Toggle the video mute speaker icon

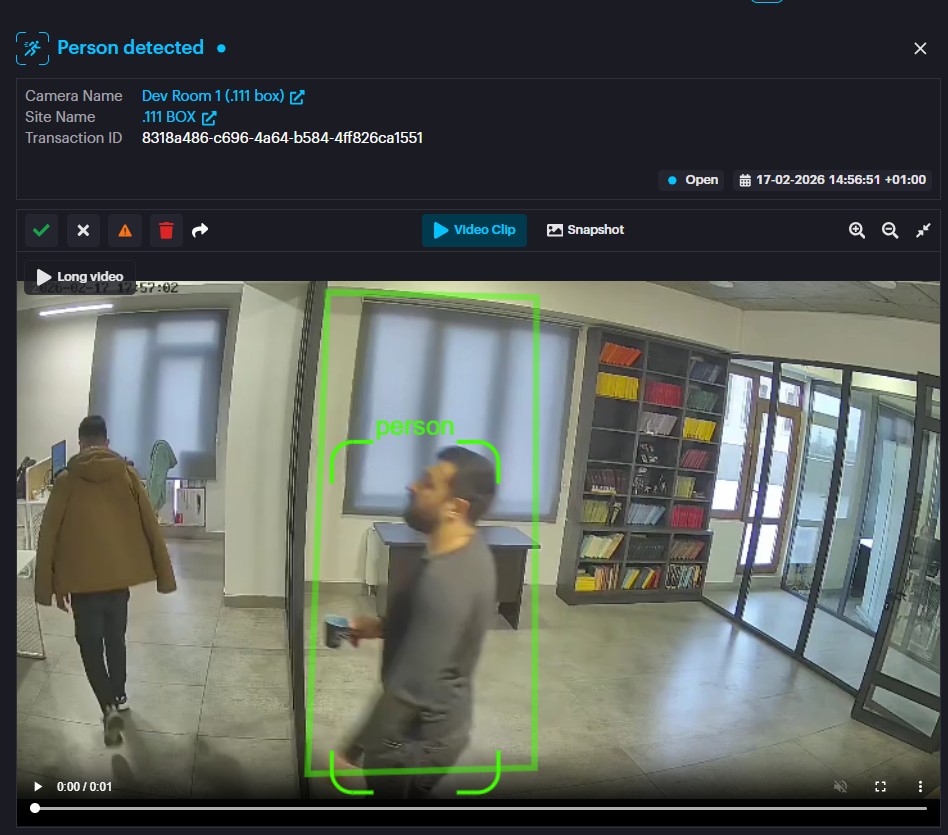(841, 787)
